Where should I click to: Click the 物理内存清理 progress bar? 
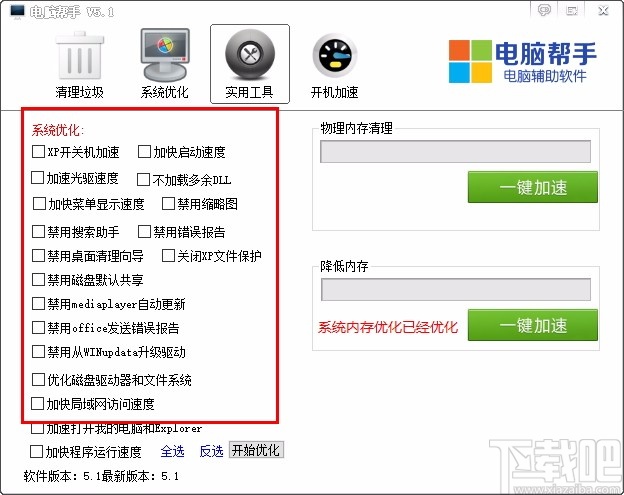[x=456, y=152]
